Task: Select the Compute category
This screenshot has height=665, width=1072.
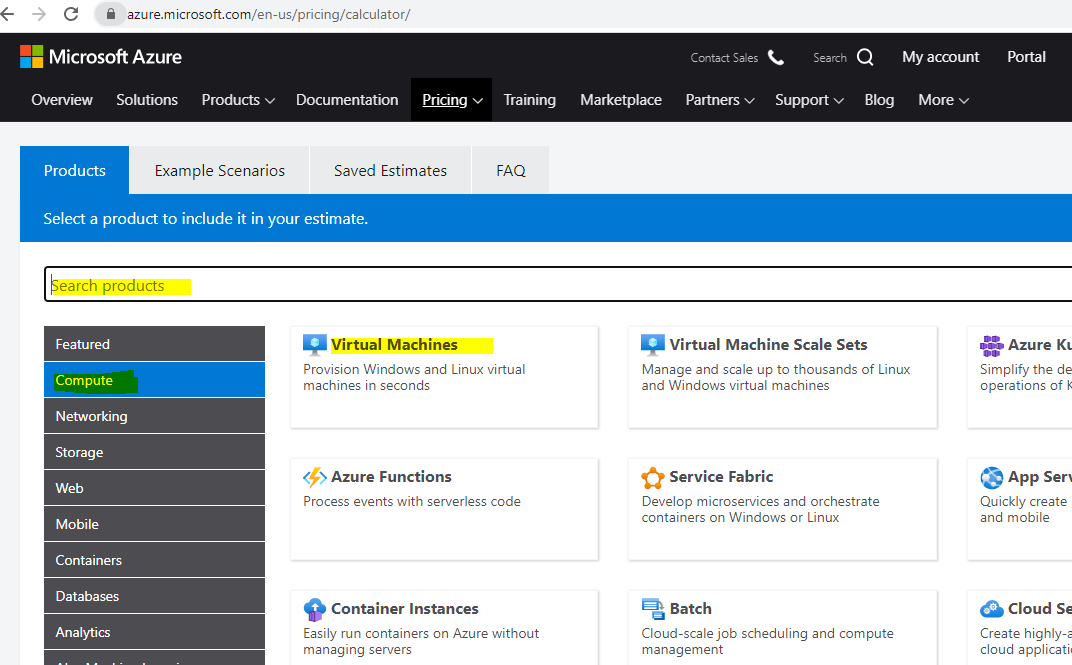Action: [x=155, y=380]
